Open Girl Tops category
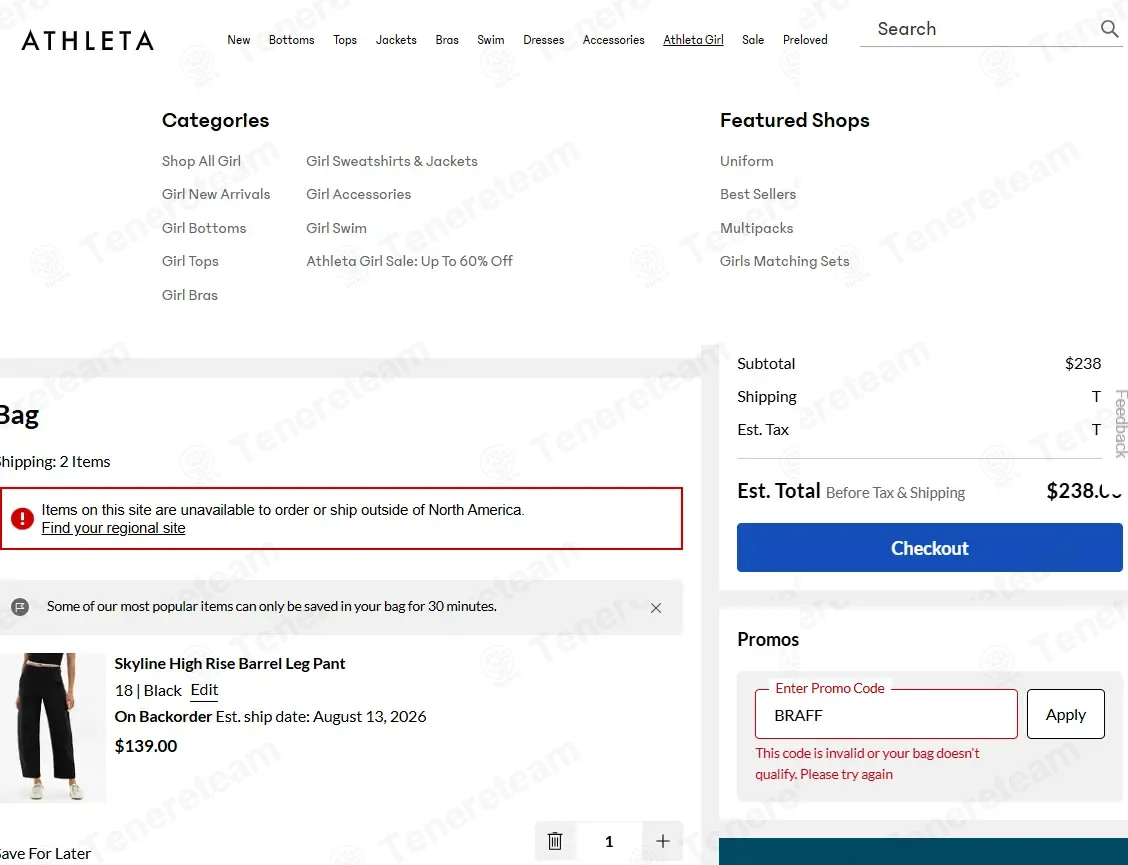1128x865 pixels. (190, 261)
